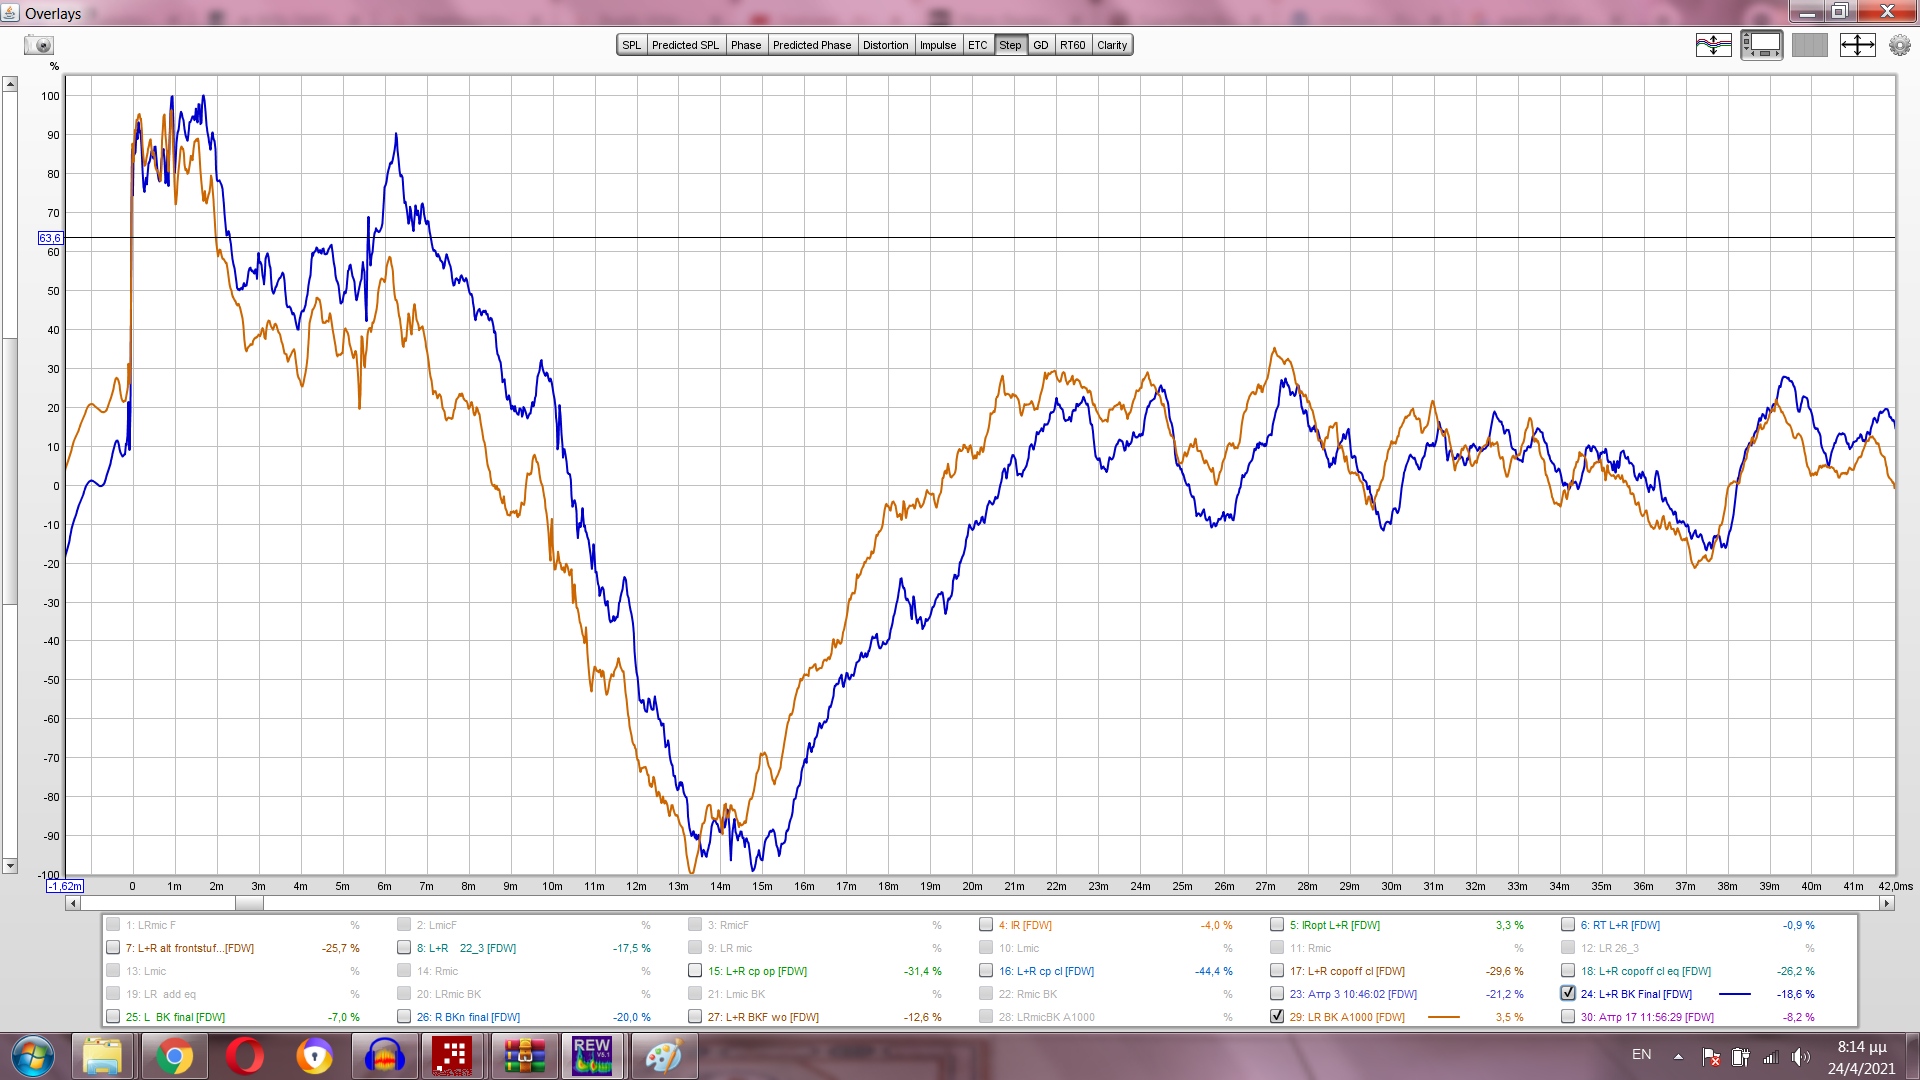Click the horizontal scrollbar right arrow
This screenshot has height=1080, width=1920.
[x=1887, y=903]
